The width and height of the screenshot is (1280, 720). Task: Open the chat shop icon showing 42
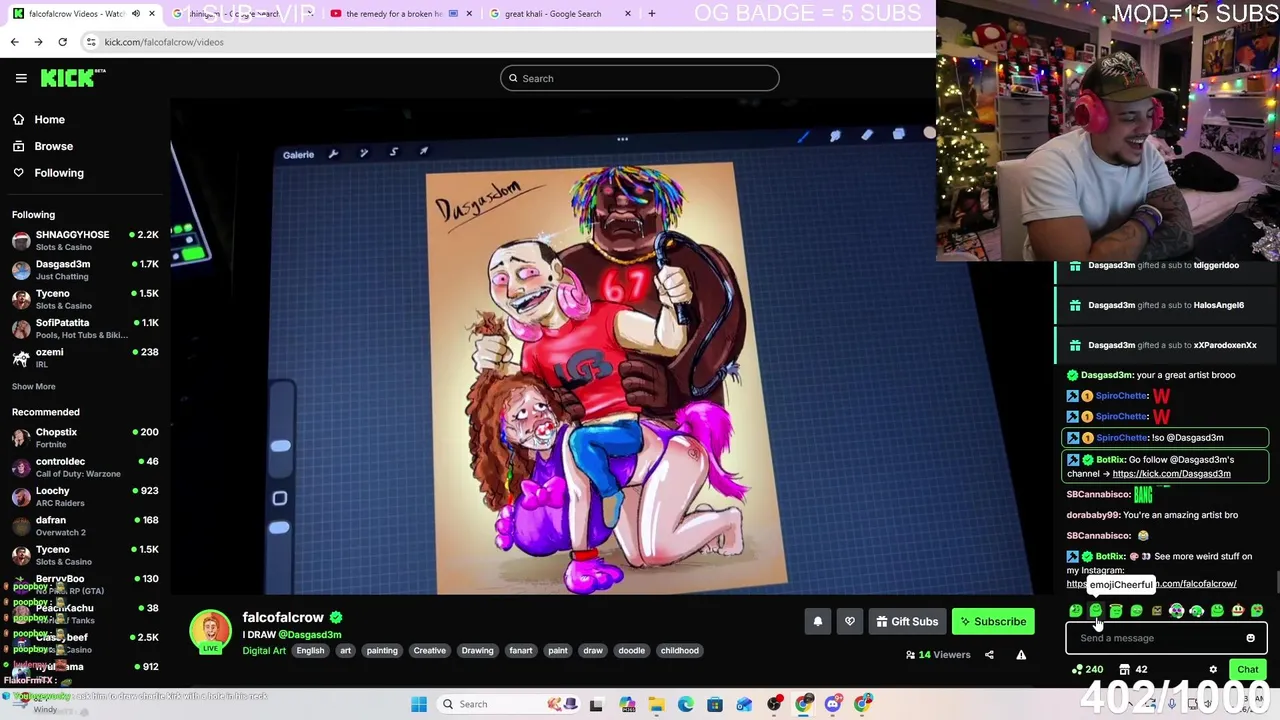click(x=1134, y=670)
